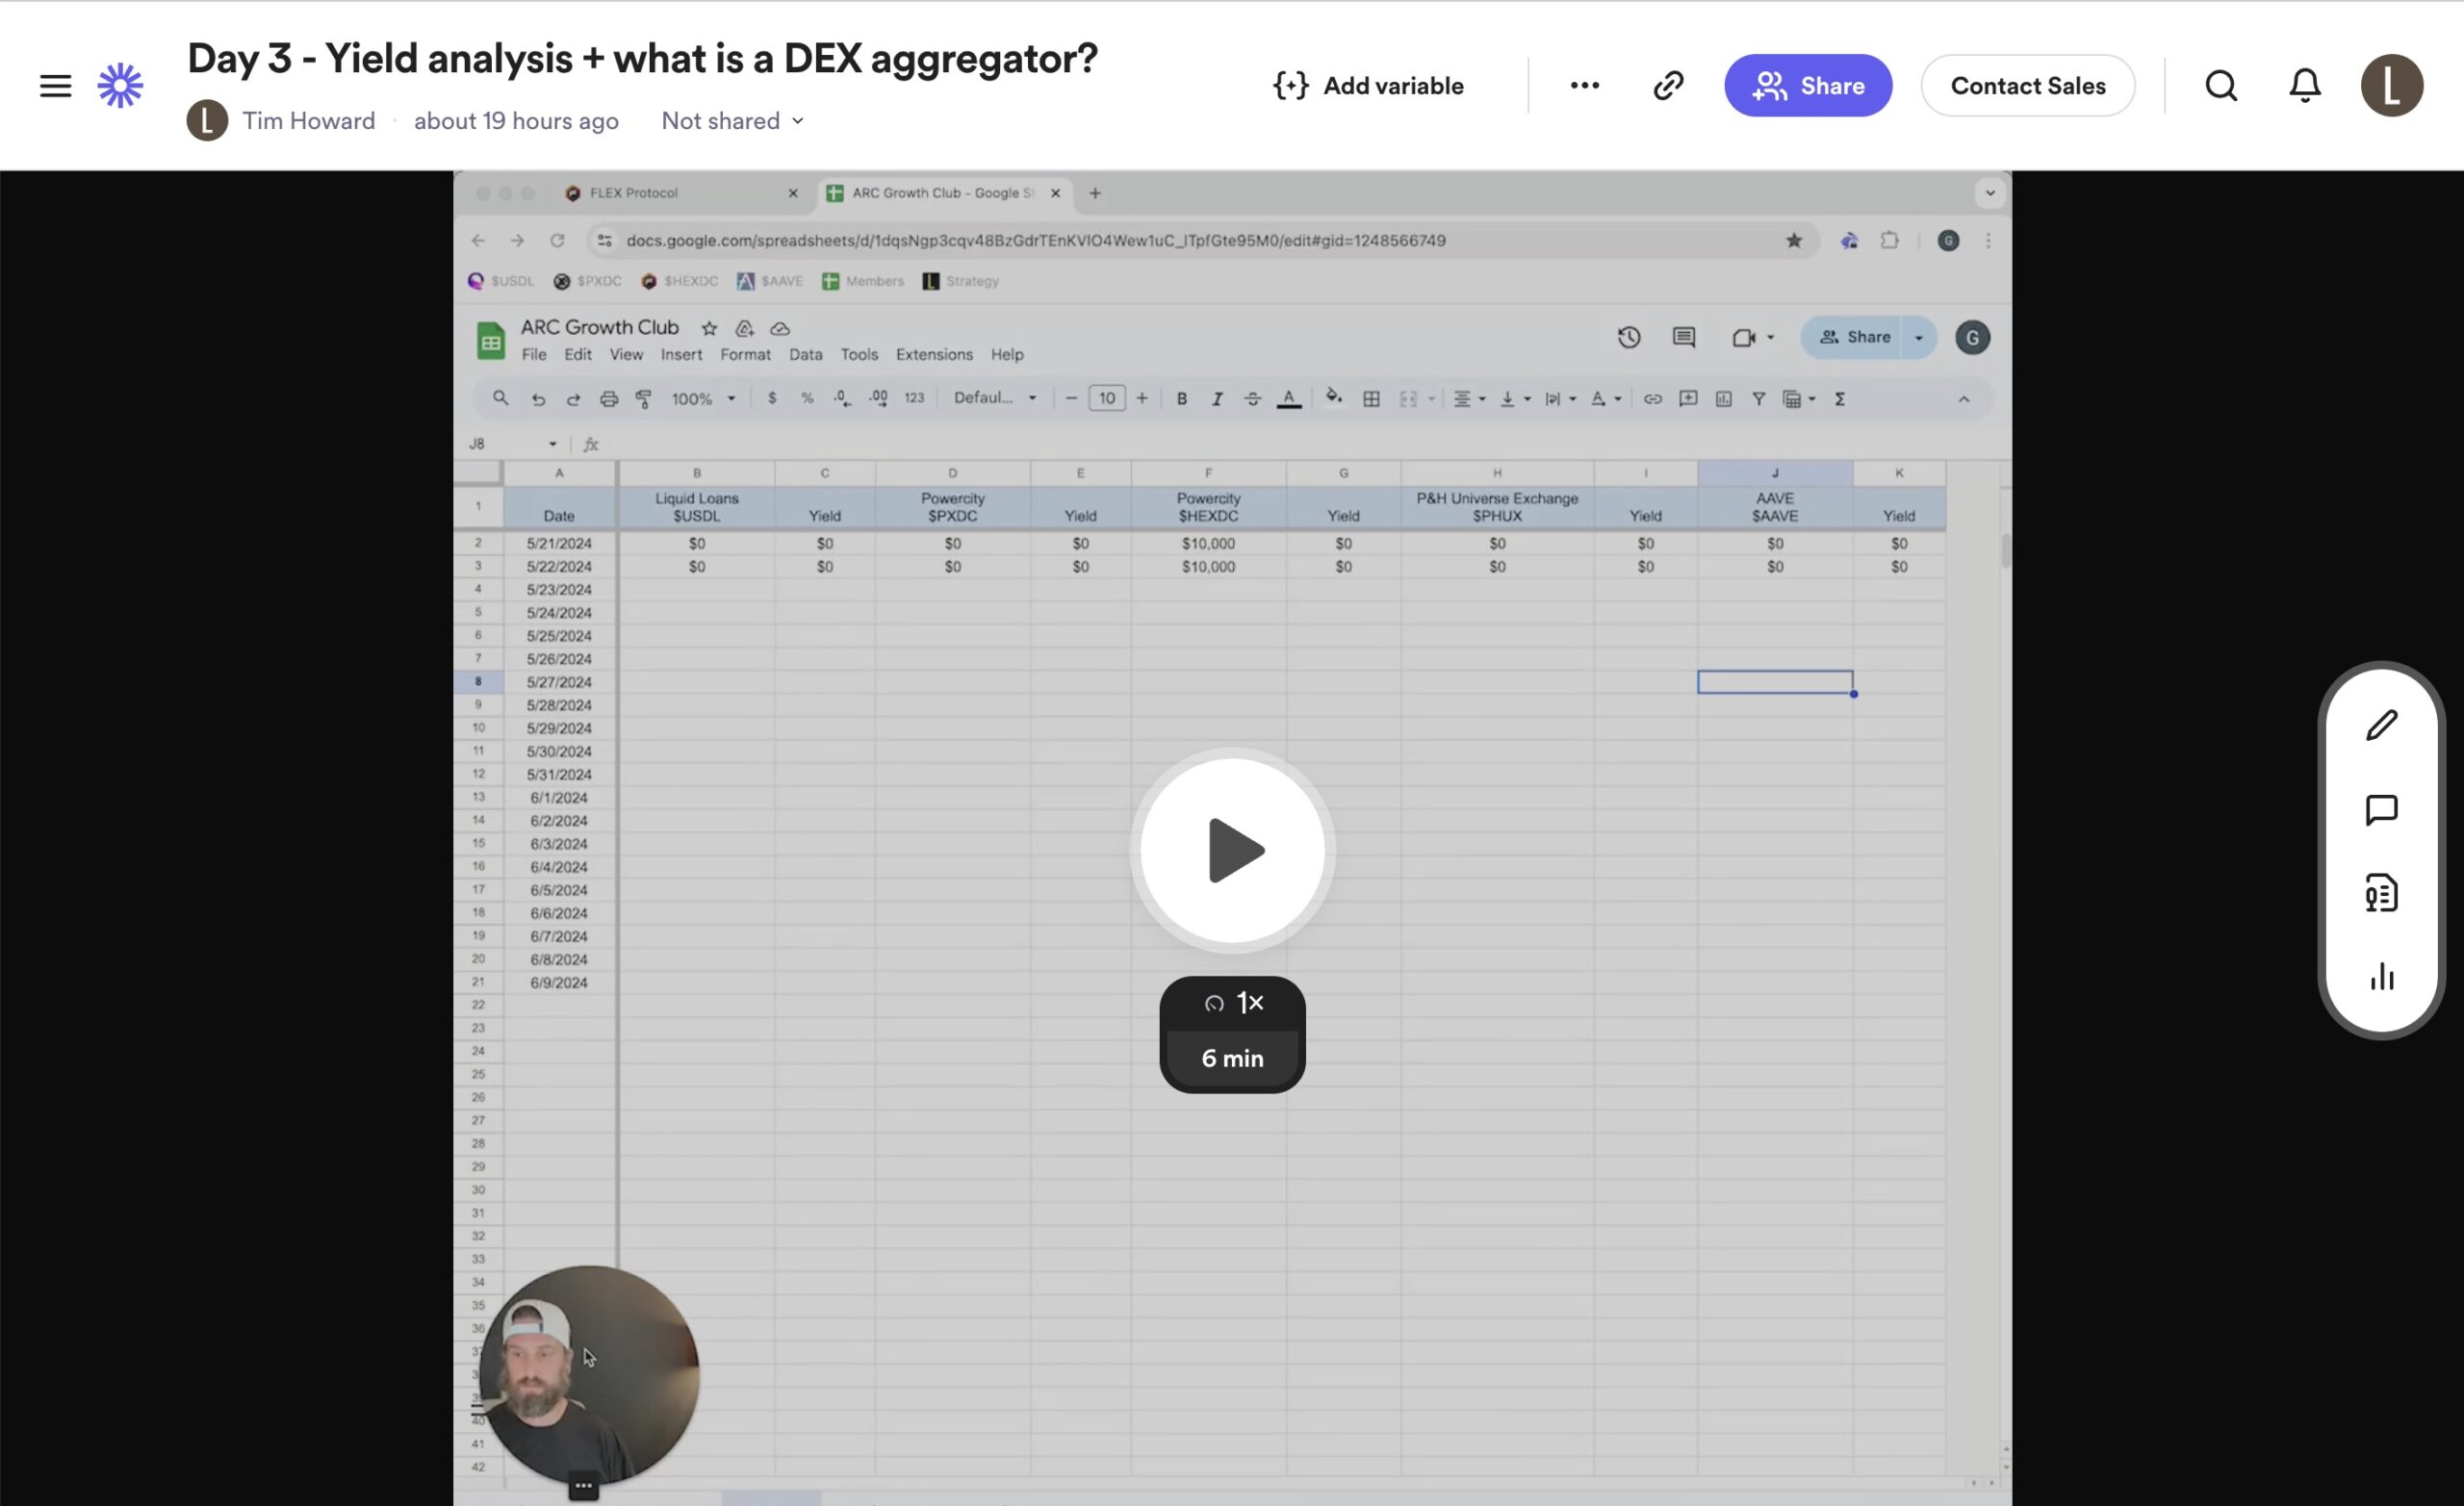Click the borders icon in Sheets toolbar
This screenshot has width=2464, height=1506.
[1370, 397]
